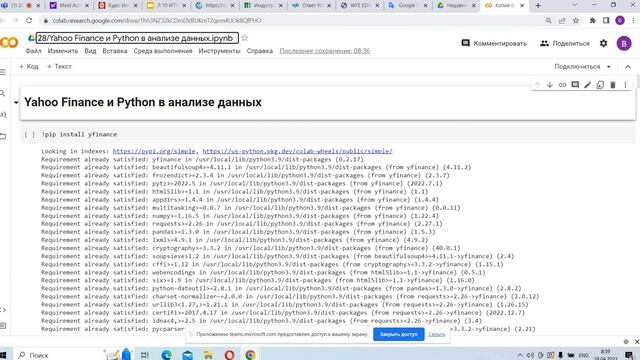The image size is (640, 360).
Task: Open a new browser tab
Action: [x=538, y=5]
